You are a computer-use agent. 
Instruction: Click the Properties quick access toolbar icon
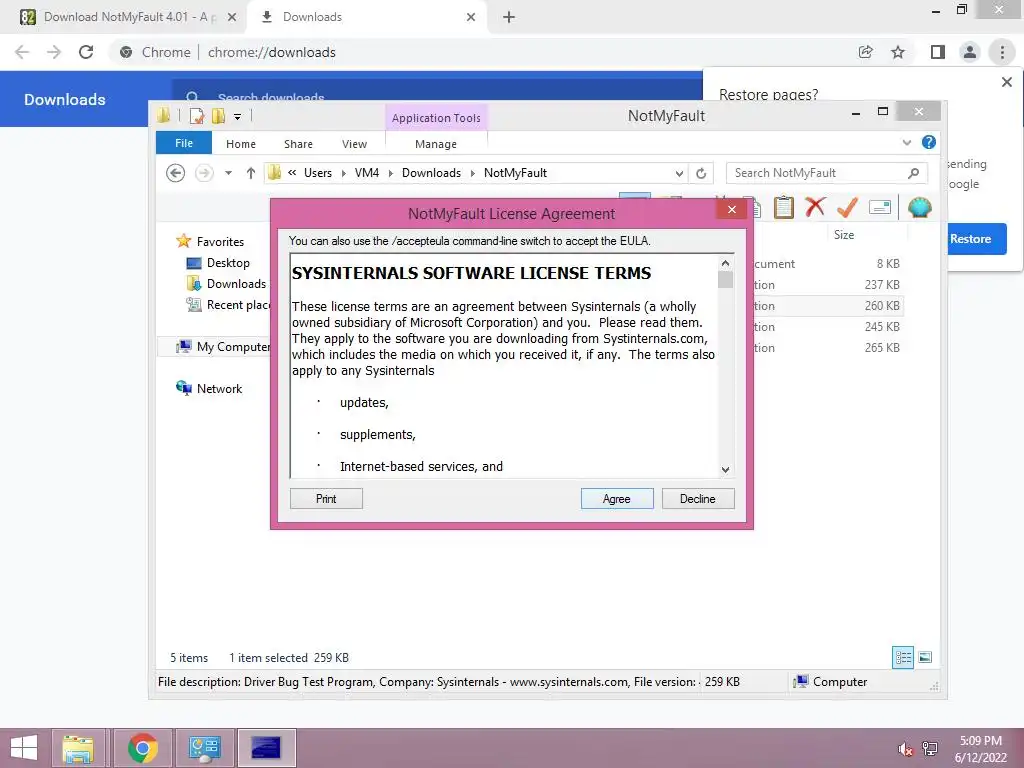(196, 116)
